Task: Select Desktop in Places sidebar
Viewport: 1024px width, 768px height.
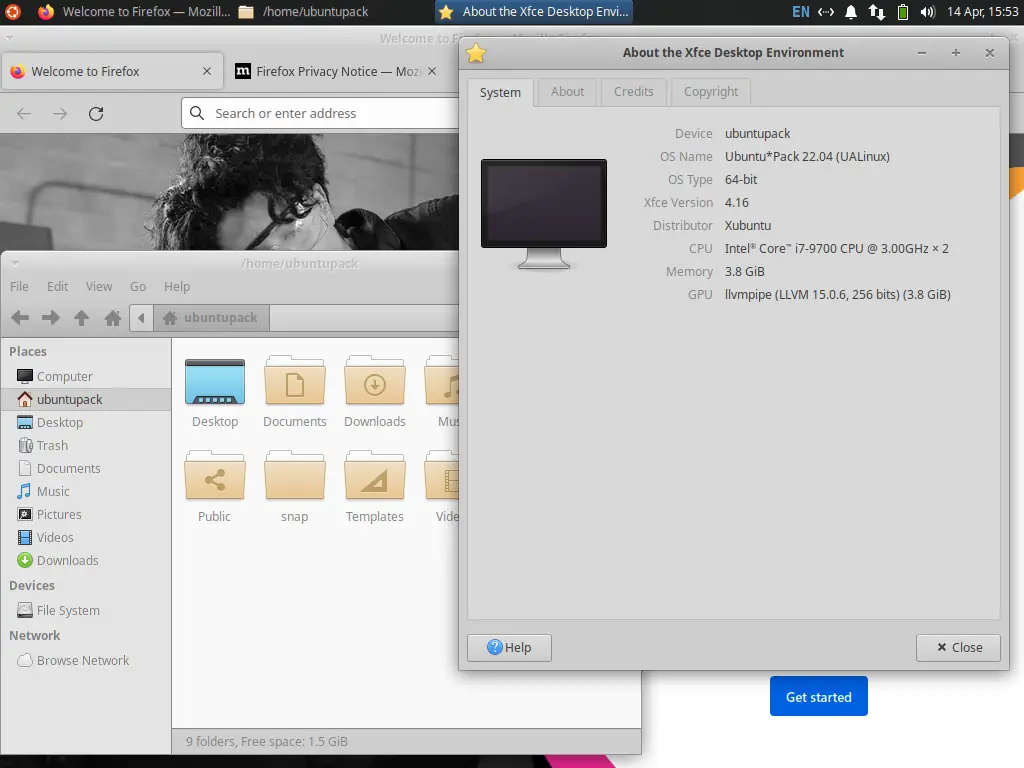Action: [86, 423]
